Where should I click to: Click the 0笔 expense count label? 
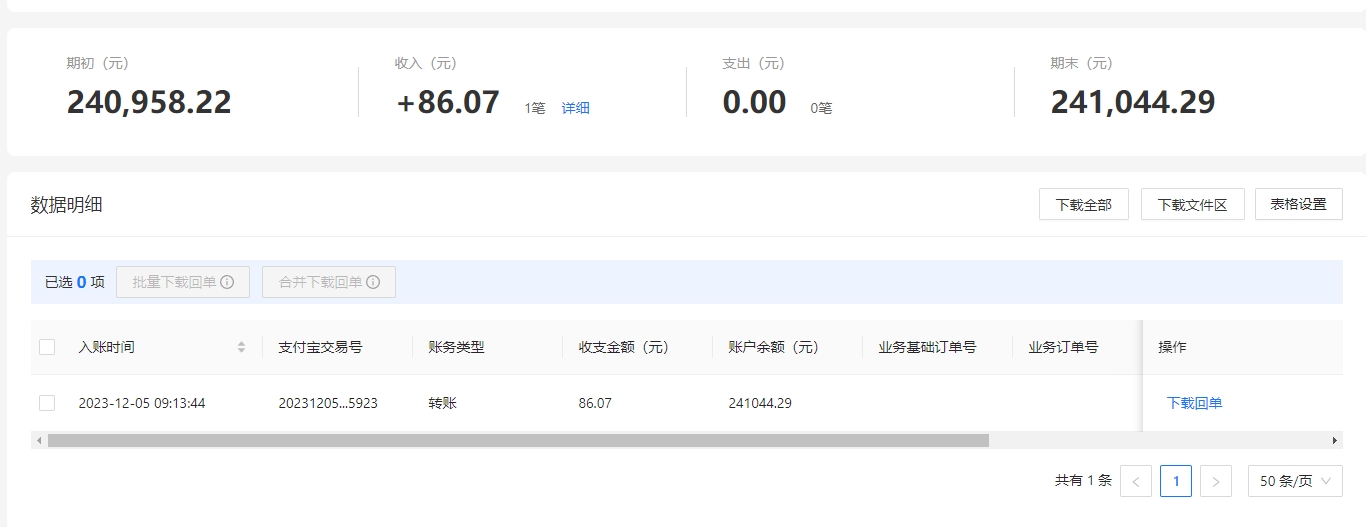coord(821,108)
